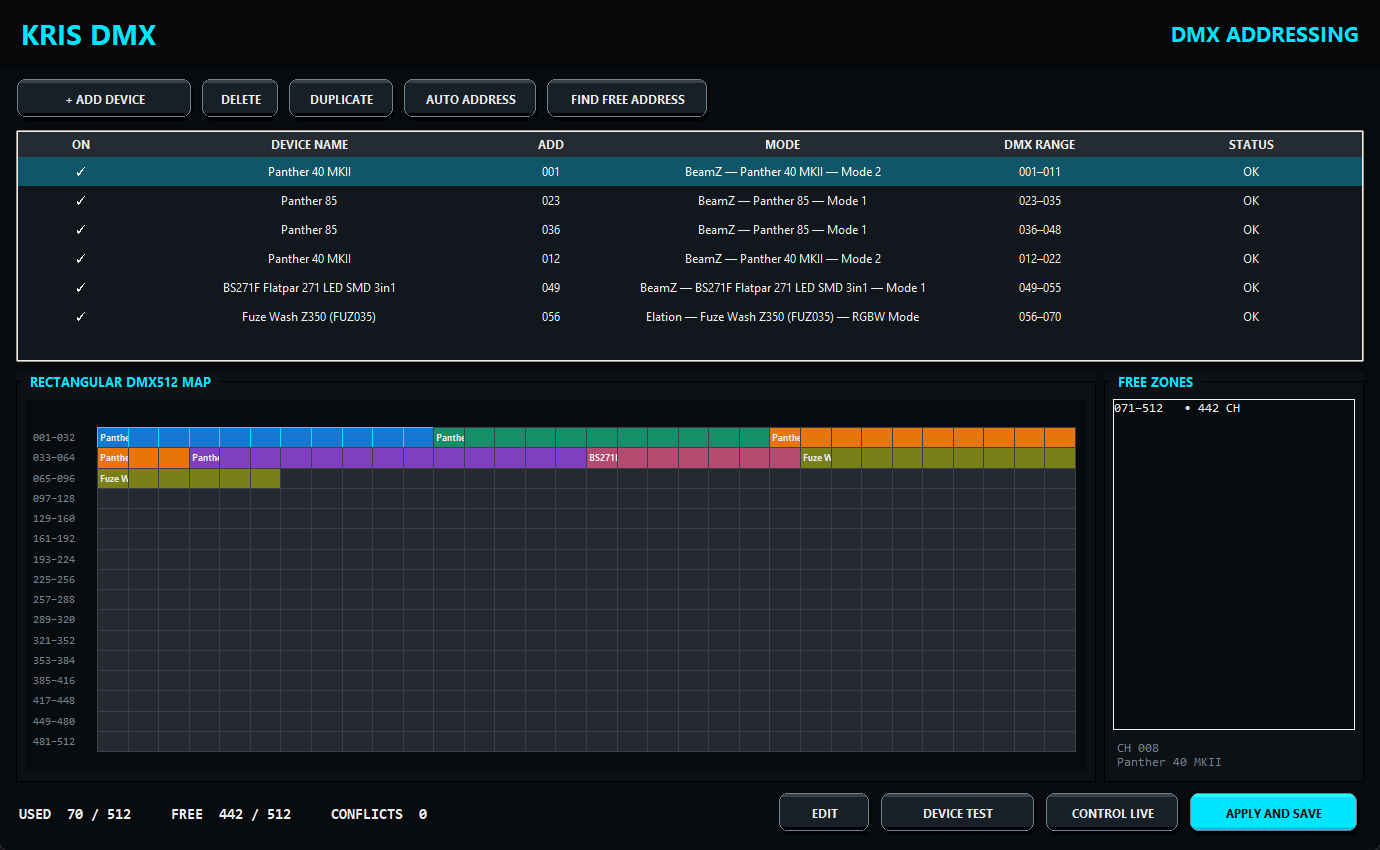Select the Panther 40 MKII device name at address 001
1380x850 pixels.
pyautogui.click(x=309, y=172)
